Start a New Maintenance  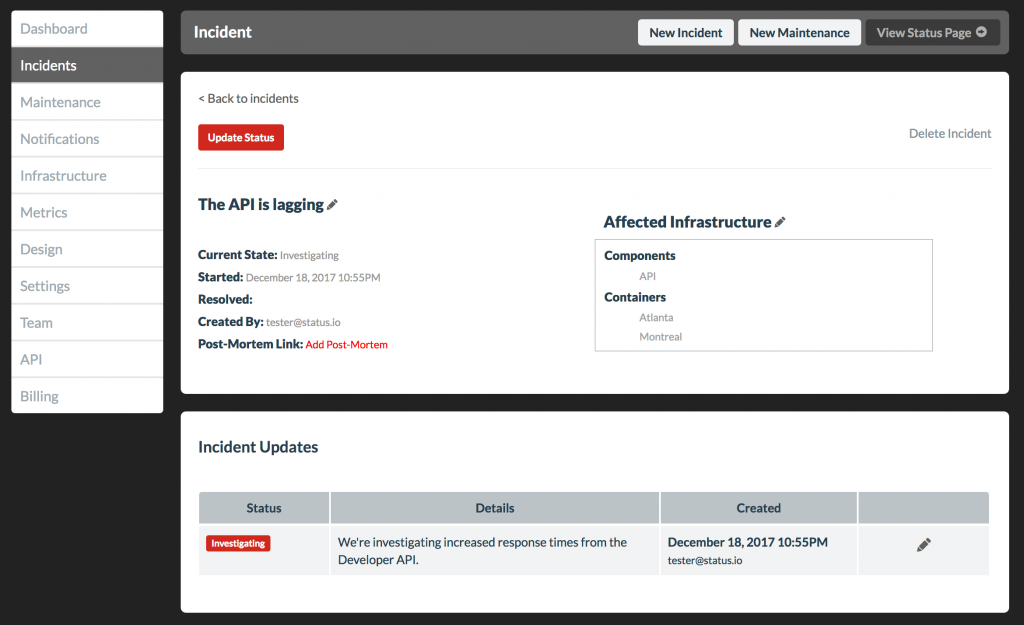point(799,31)
